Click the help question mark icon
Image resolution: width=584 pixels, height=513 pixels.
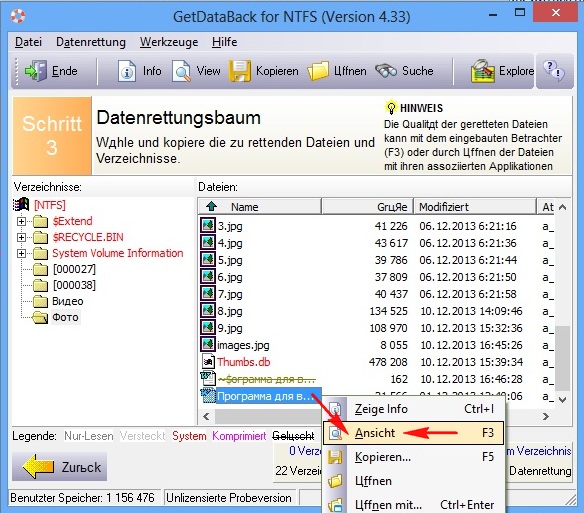pos(553,70)
